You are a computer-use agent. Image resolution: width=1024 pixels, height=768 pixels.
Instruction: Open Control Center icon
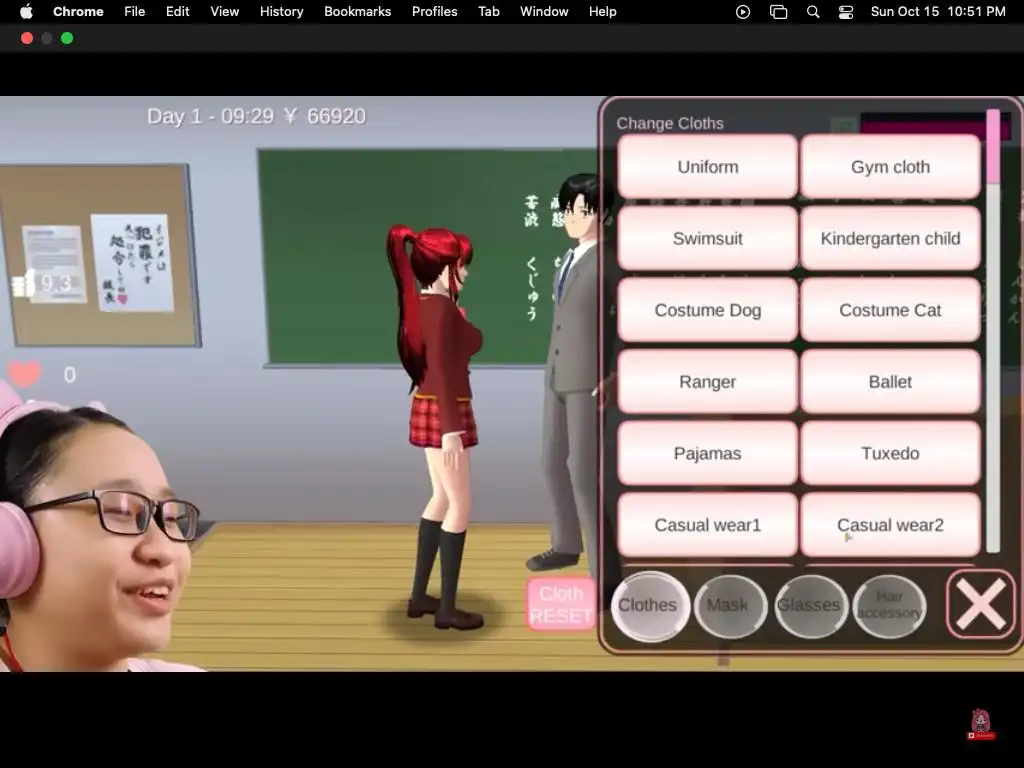846,12
